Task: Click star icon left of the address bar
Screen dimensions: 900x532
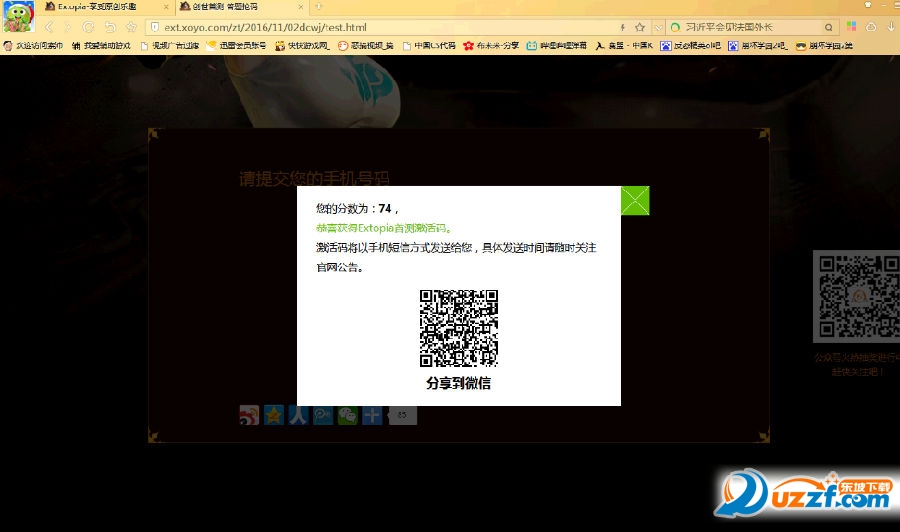Action: pyautogui.click(x=131, y=27)
